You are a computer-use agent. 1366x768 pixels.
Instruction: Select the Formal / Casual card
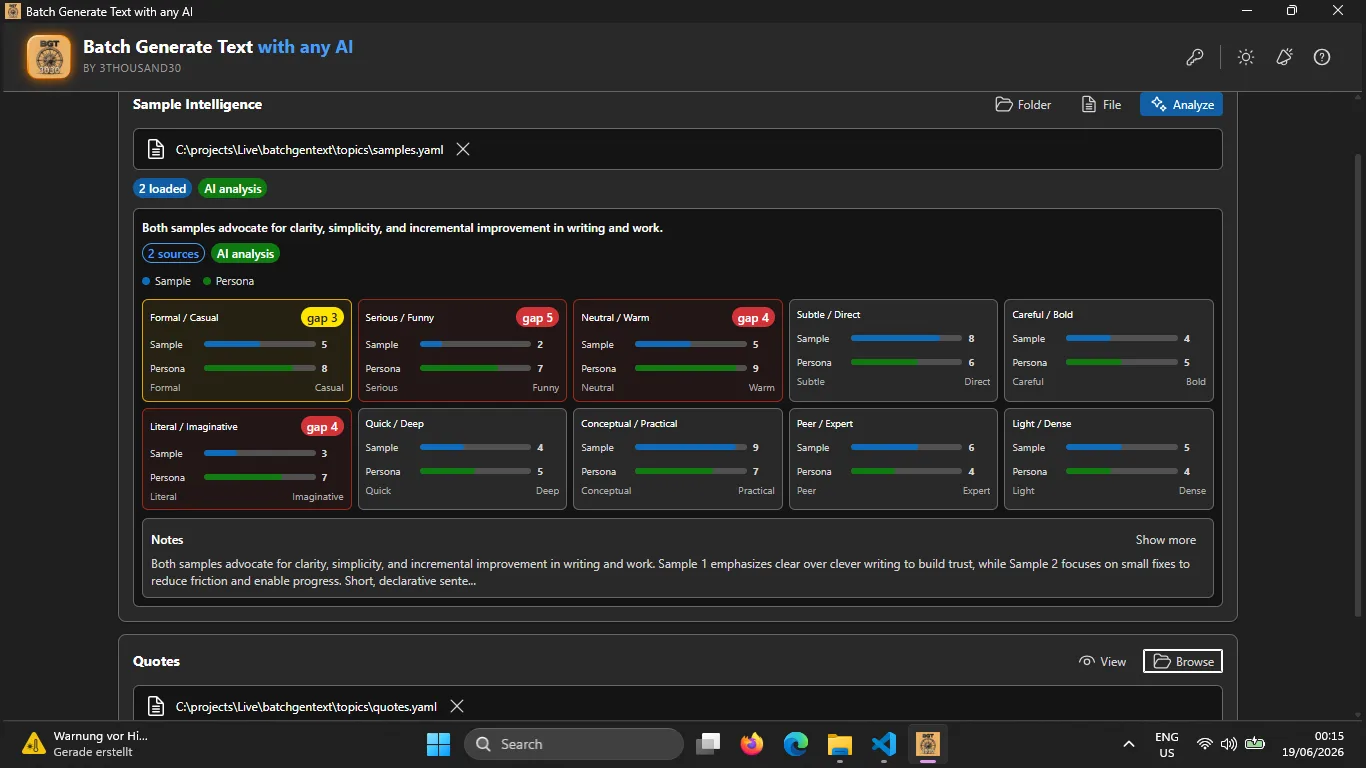coord(247,350)
